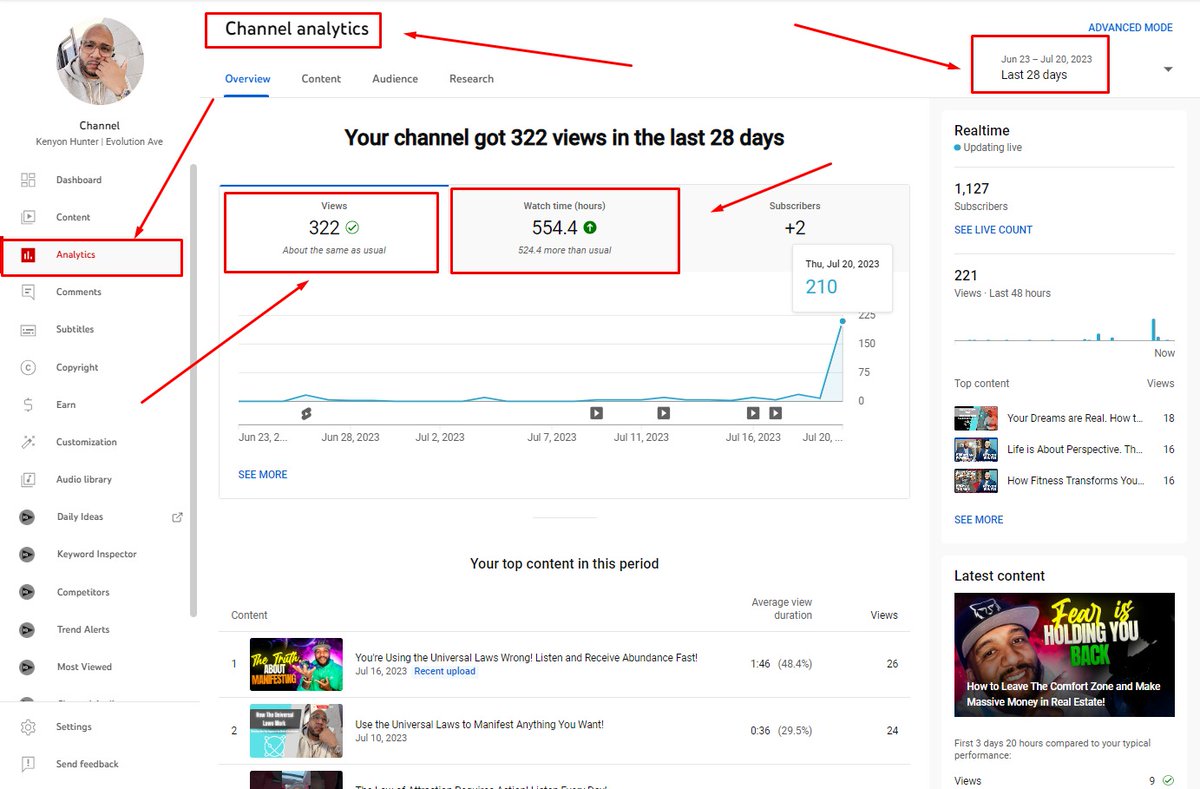Open the Settings gear icon
Image resolution: width=1200 pixels, height=789 pixels.
tap(28, 727)
